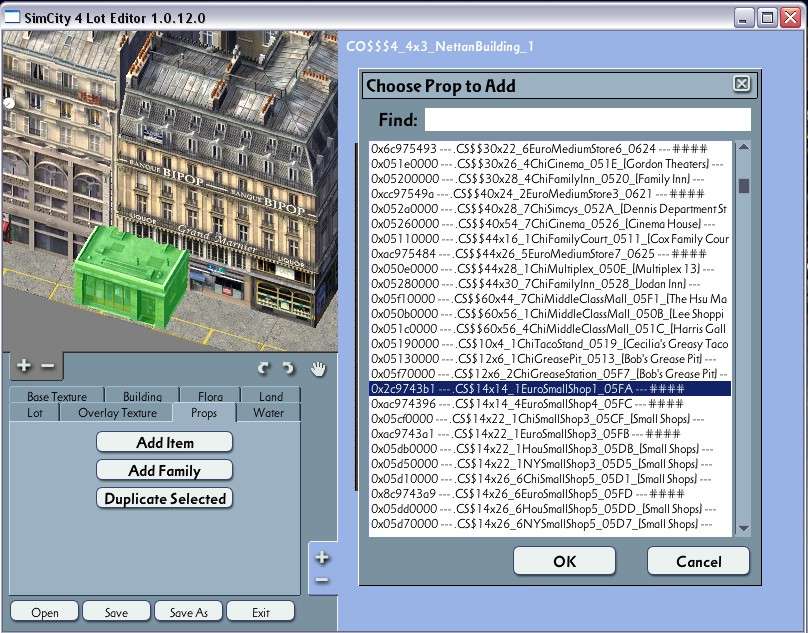The width and height of the screenshot is (808, 633).
Task: Select the Overlay Texture tab
Action: click(x=117, y=413)
